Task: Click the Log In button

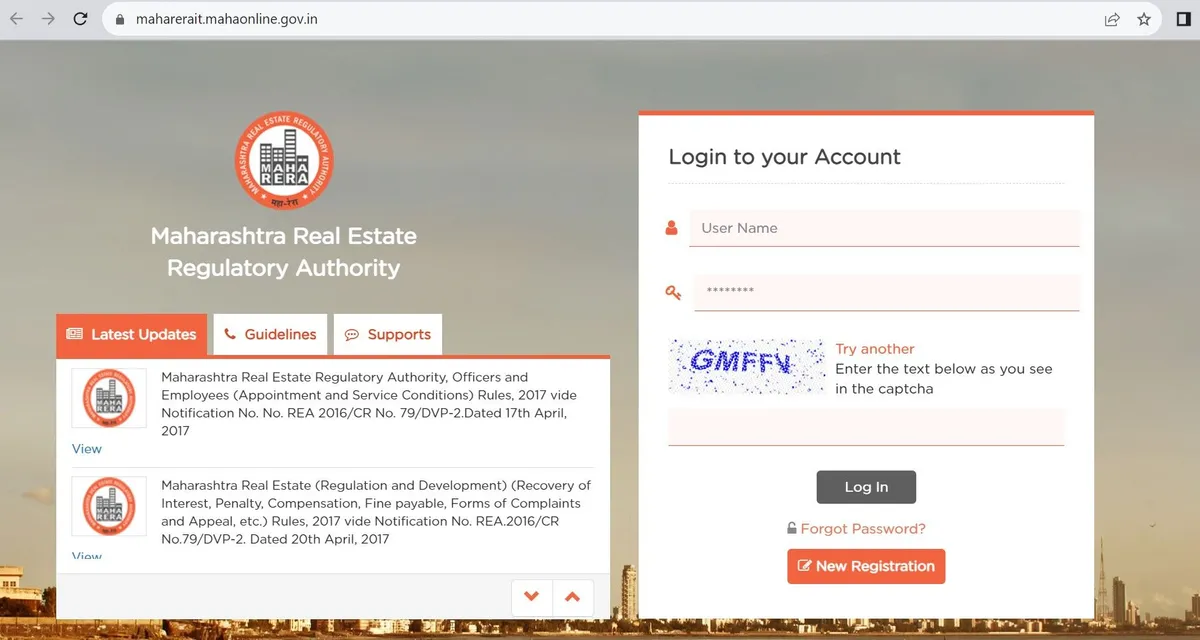Action: pos(866,487)
